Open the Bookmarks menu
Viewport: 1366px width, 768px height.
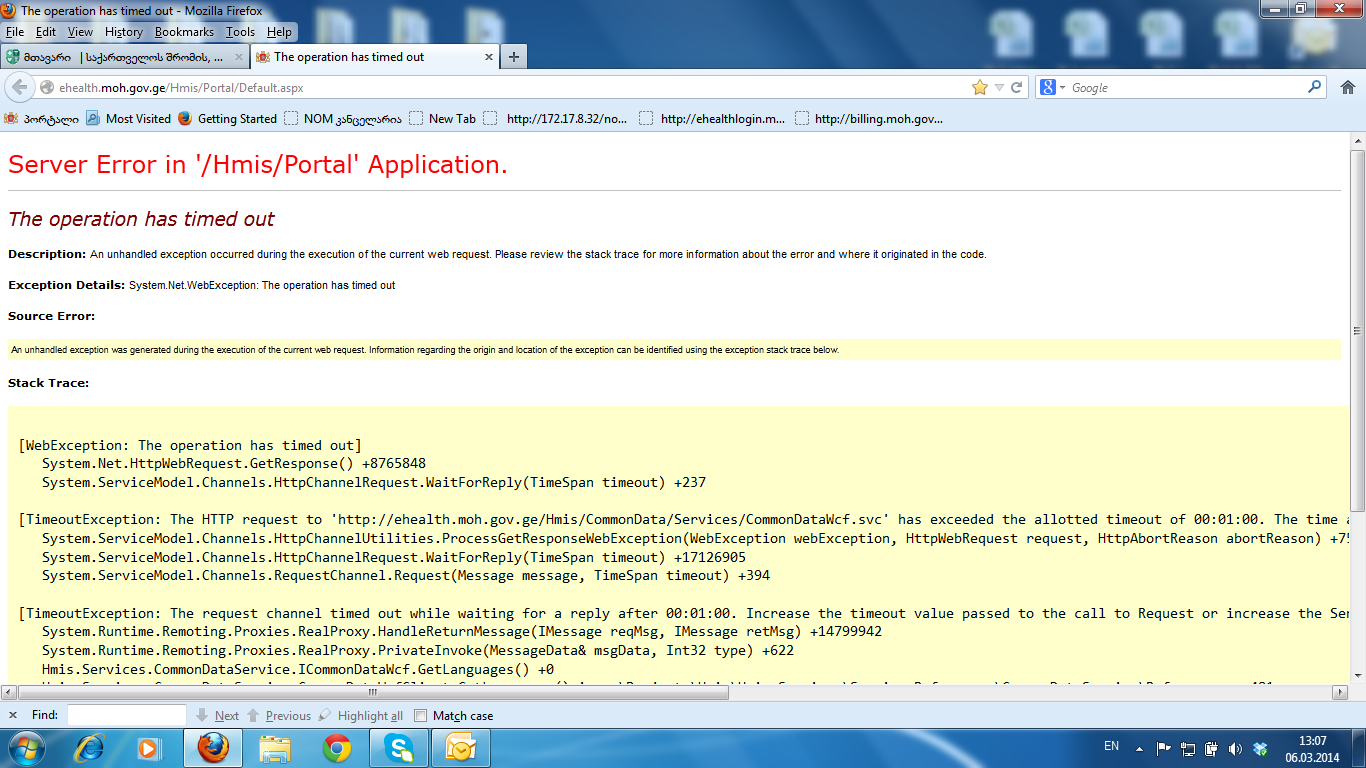click(184, 32)
